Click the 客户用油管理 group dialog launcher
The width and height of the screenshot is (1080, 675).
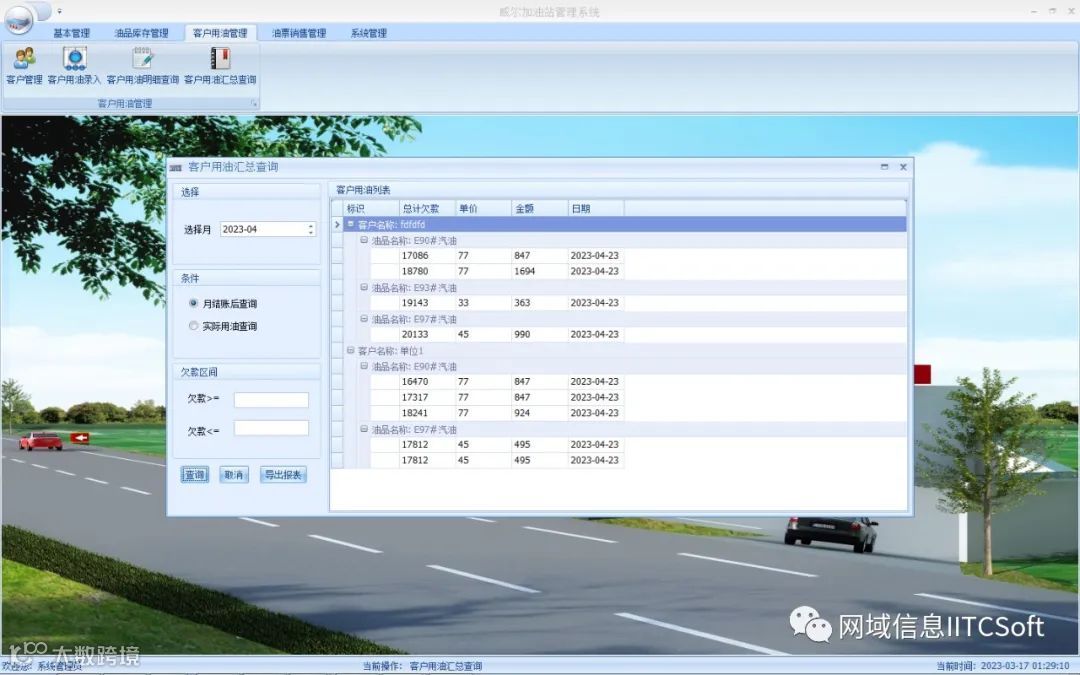pyautogui.click(x=253, y=104)
